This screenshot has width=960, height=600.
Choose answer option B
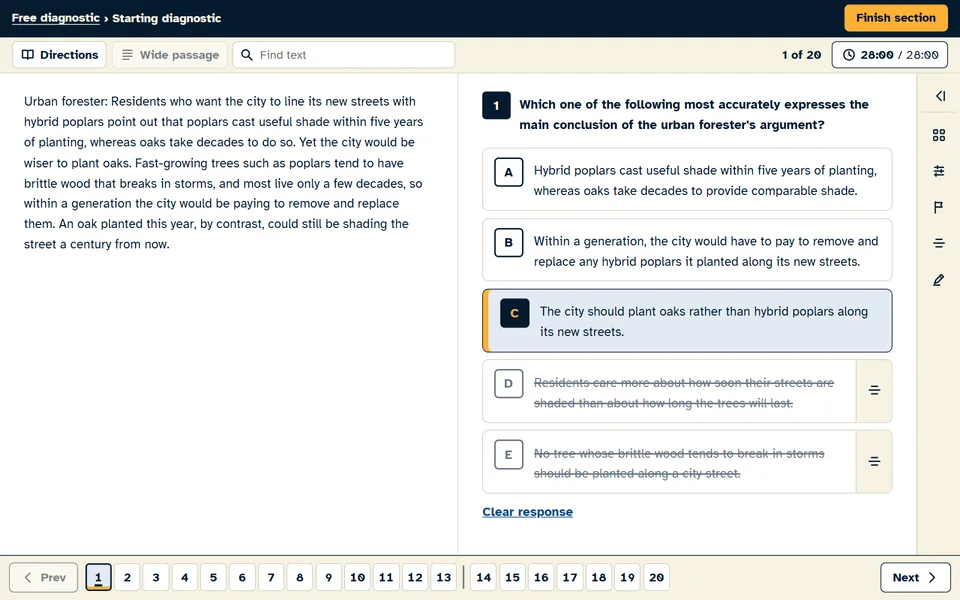point(687,250)
